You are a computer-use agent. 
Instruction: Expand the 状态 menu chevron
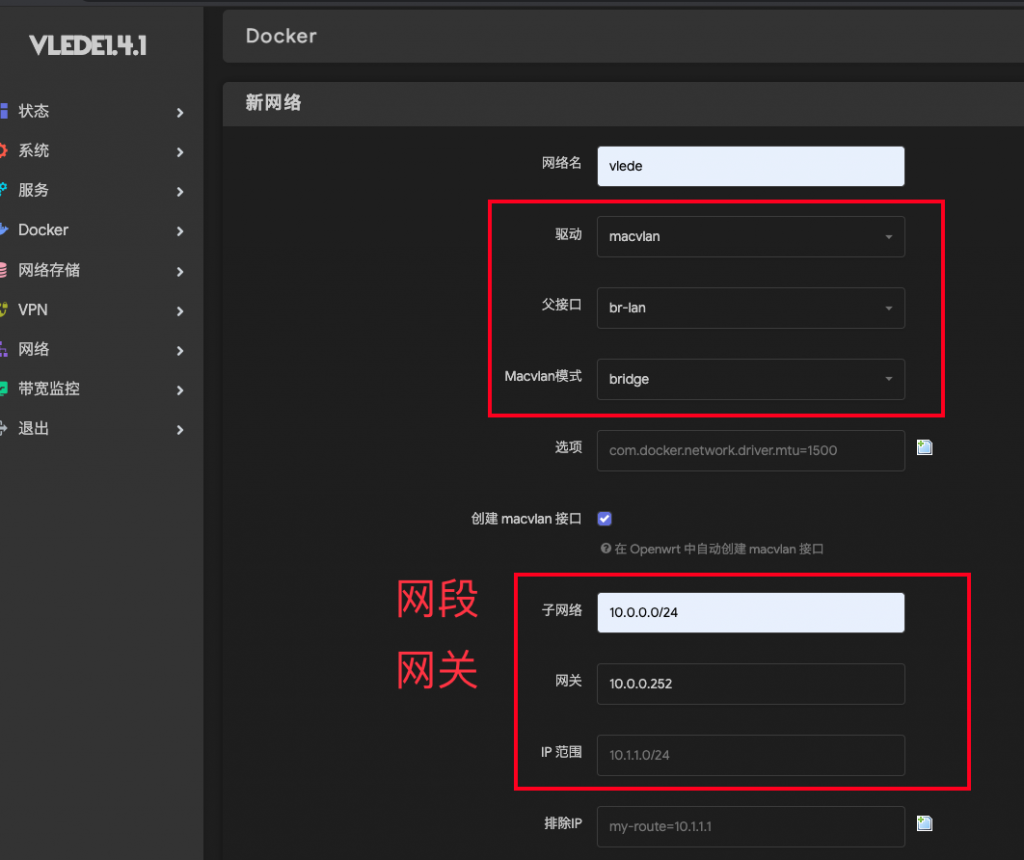tap(180, 113)
